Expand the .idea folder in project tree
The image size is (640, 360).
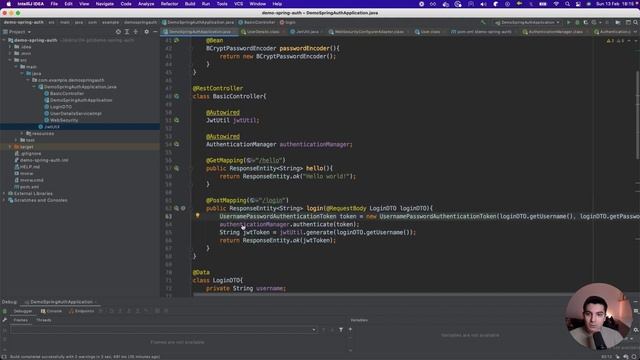point(10,47)
